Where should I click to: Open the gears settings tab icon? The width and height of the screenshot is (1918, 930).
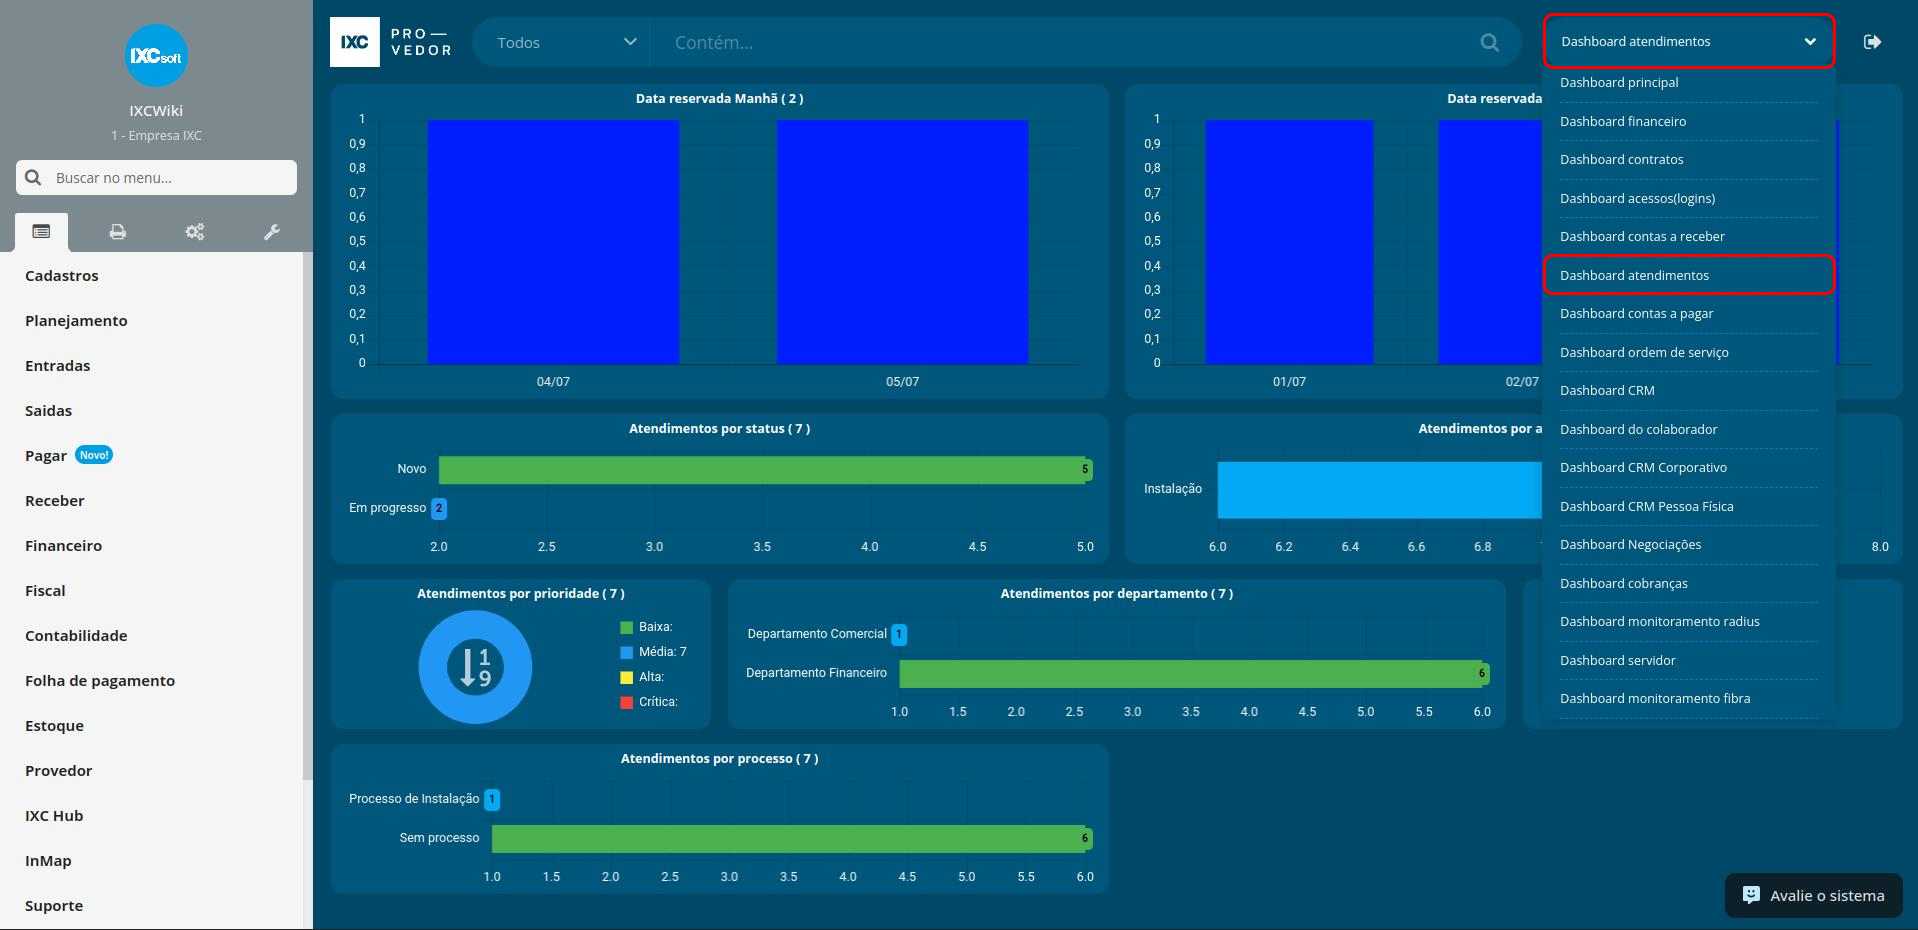tap(195, 232)
